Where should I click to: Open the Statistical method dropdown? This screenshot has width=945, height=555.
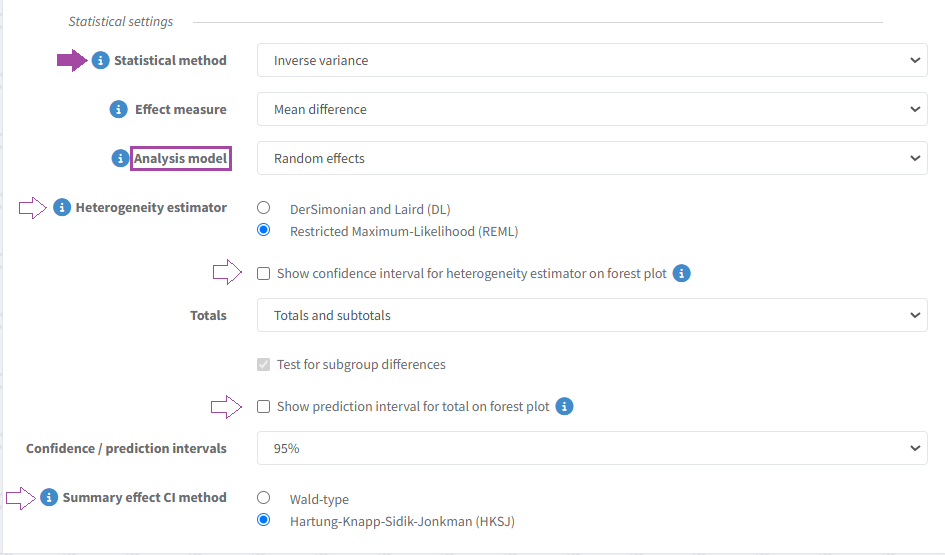pos(592,61)
